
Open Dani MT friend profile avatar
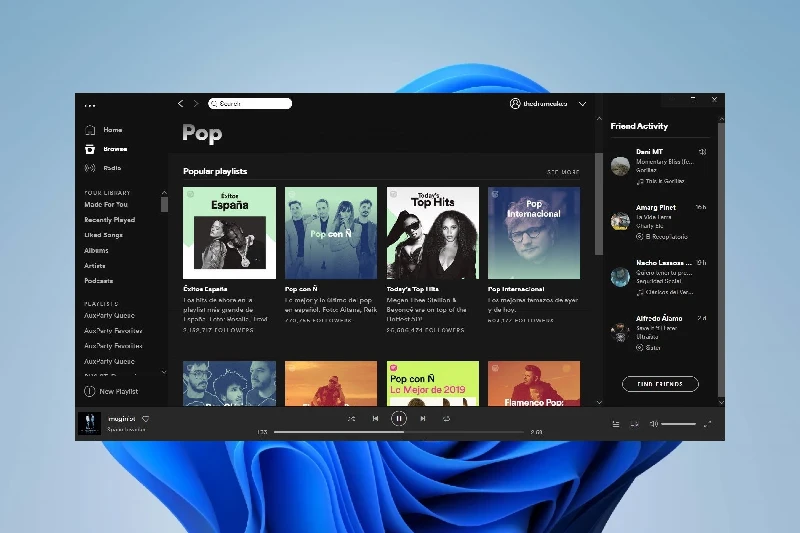pyautogui.click(x=620, y=166)
